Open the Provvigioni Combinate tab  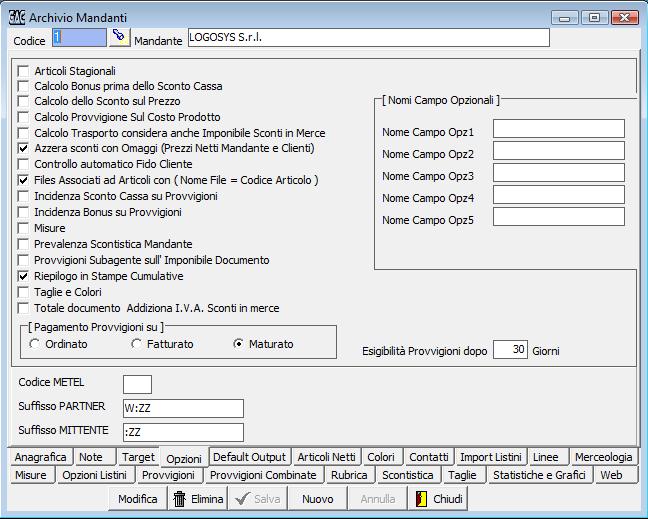pos(263,475)
